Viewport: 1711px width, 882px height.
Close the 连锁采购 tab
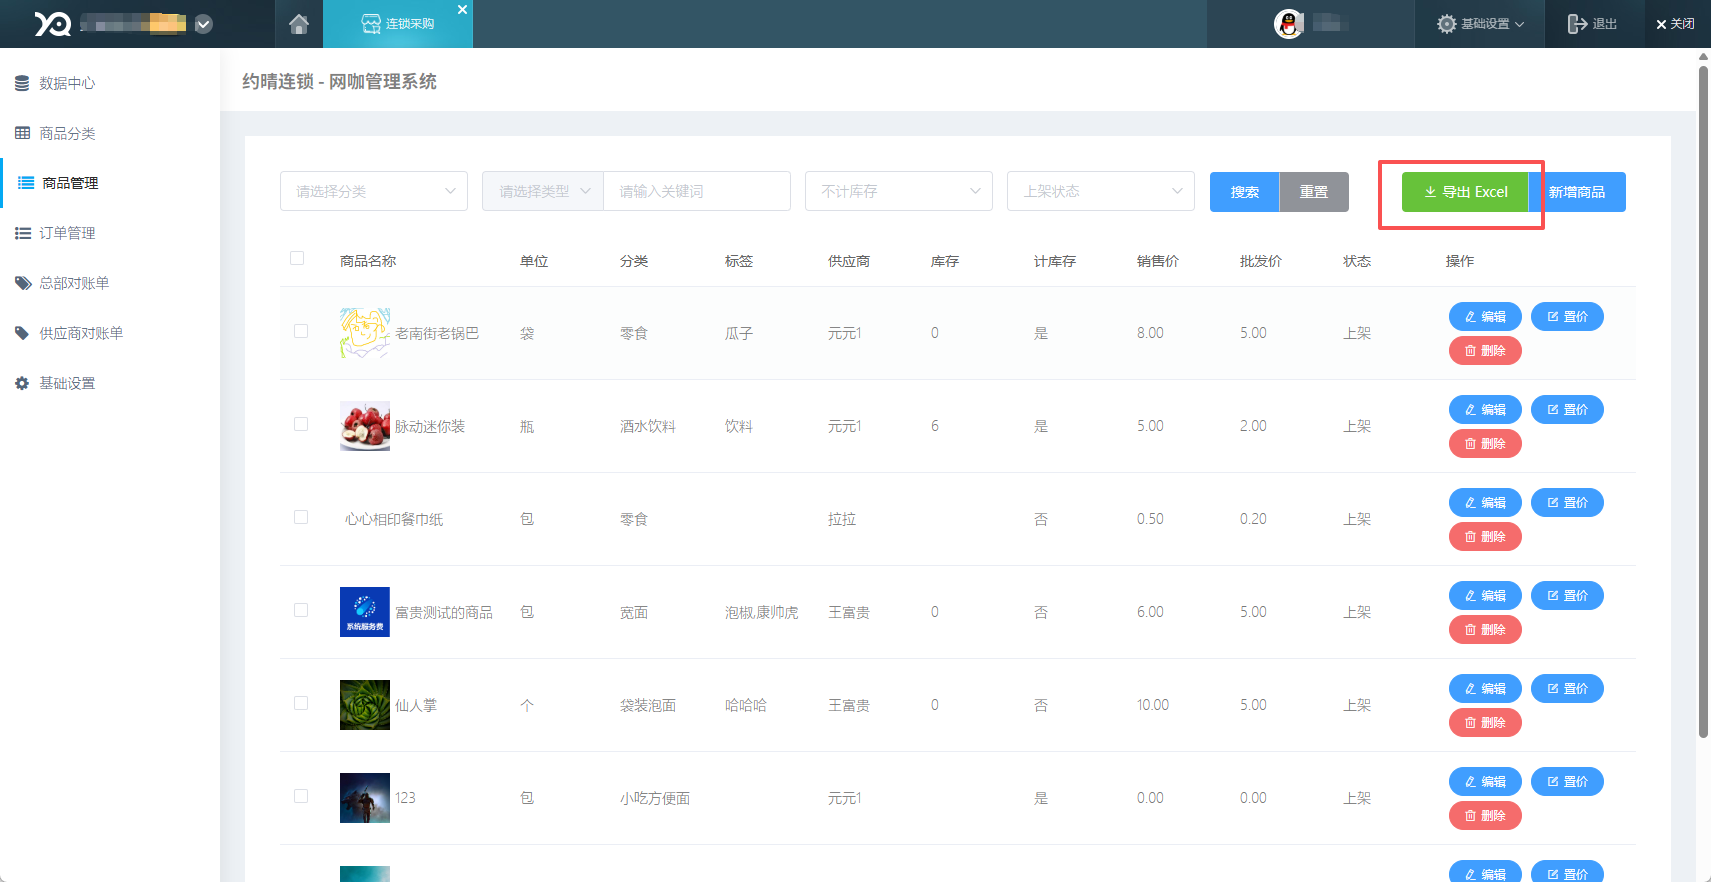click(x=462, y=9)
